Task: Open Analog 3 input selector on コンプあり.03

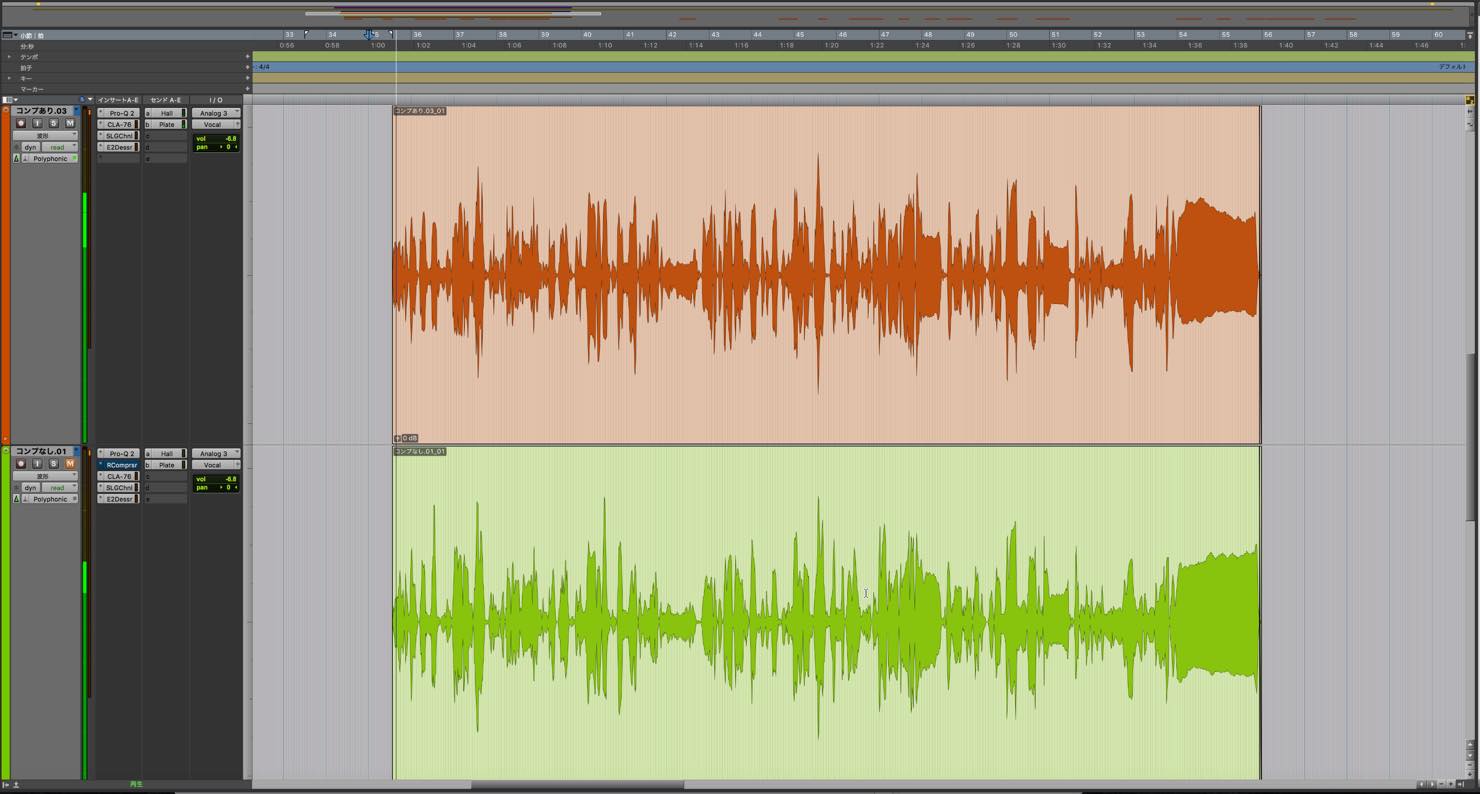Action: (x=215, y=113)
